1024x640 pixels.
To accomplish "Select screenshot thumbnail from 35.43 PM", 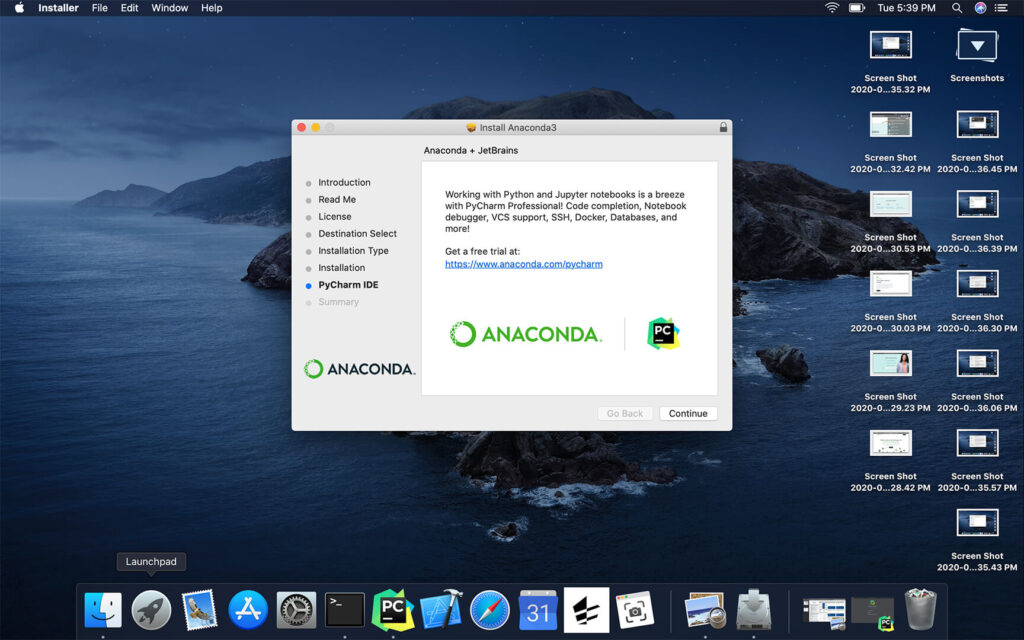I will pyautogui.click(x=977, y=523).
